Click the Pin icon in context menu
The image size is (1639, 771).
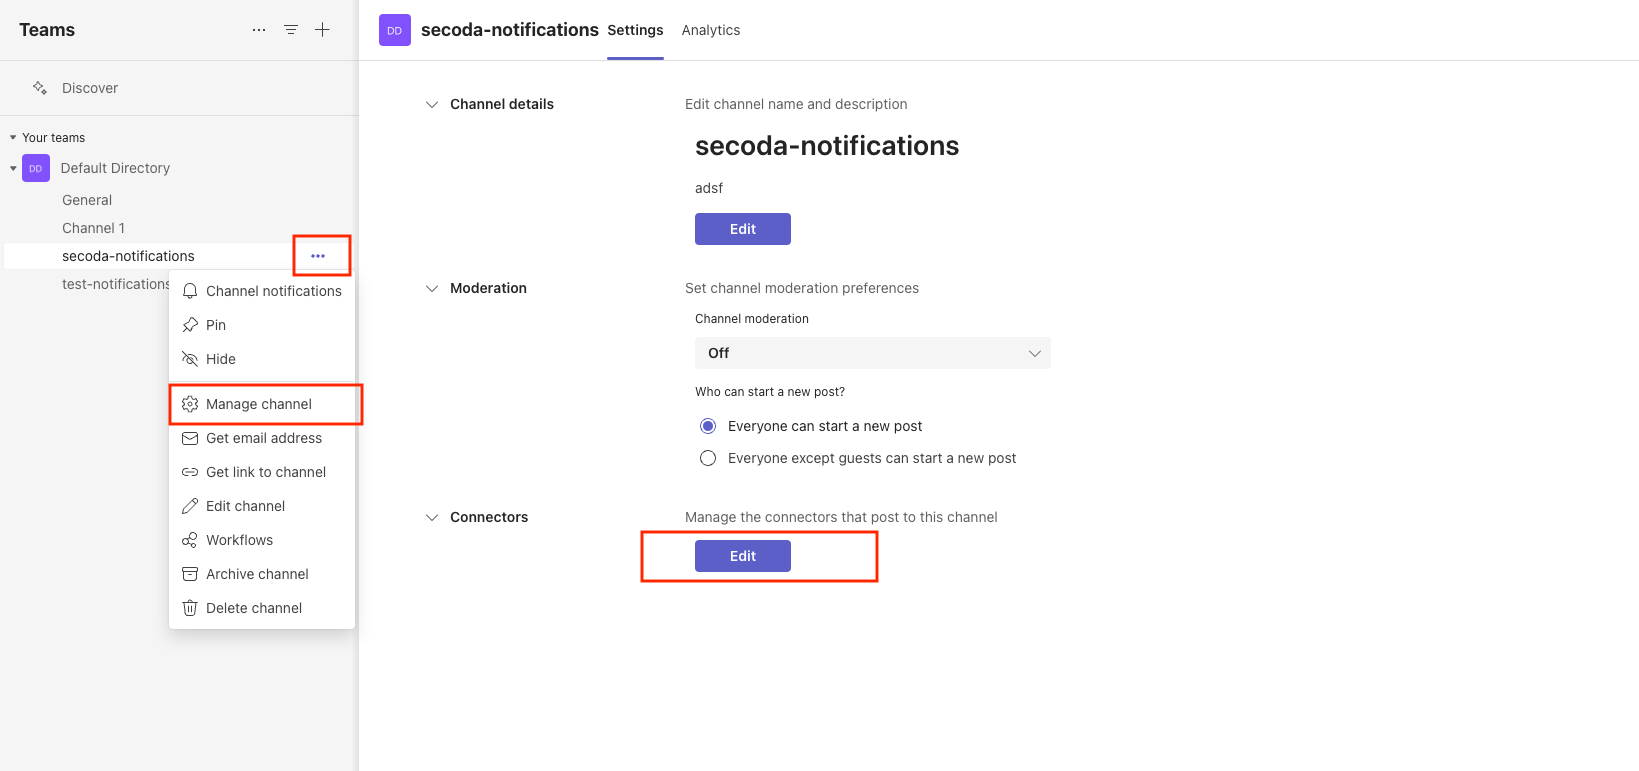190,325
